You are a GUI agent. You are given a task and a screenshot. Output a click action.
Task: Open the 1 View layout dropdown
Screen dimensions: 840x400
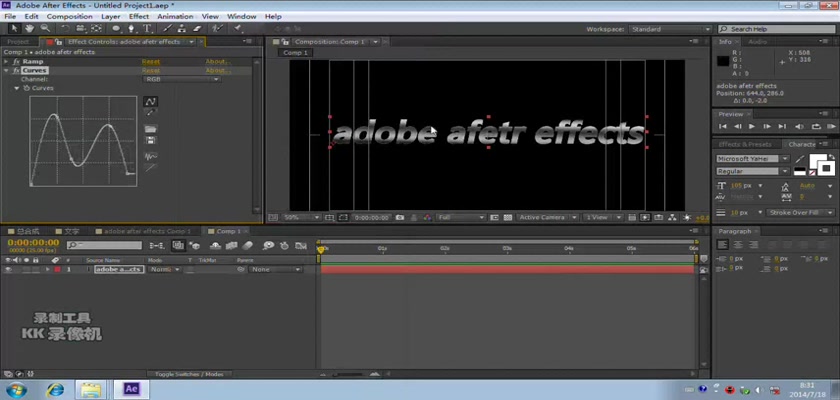[603, 218]
